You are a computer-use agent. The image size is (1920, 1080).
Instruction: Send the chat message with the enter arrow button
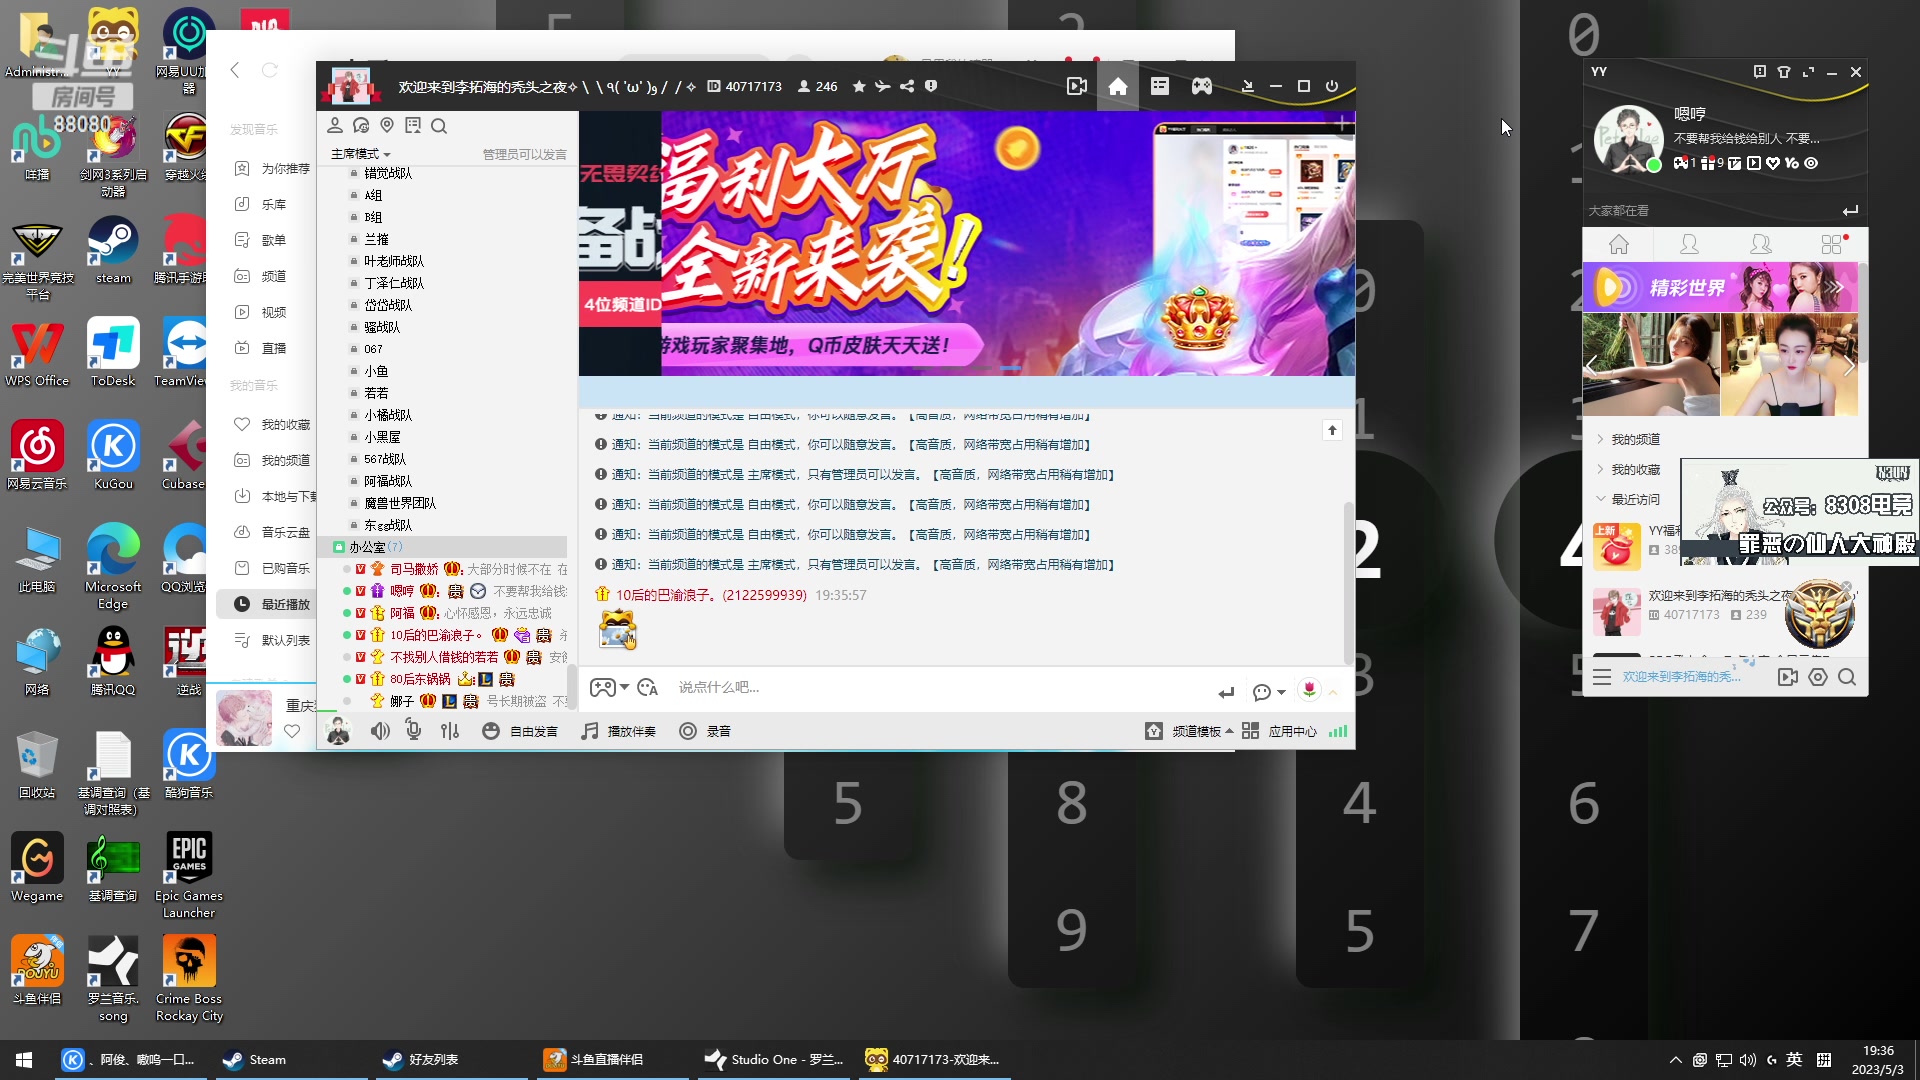pos(1225,691)
